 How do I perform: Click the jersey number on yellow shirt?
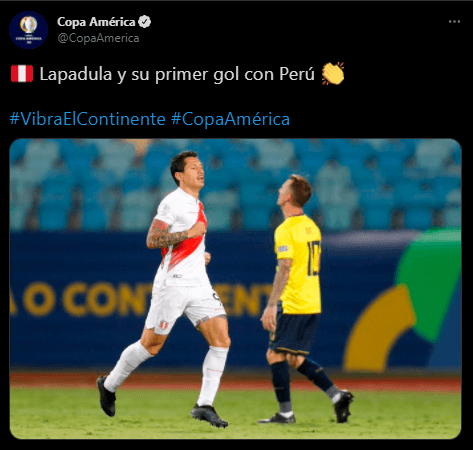point(313,258)
